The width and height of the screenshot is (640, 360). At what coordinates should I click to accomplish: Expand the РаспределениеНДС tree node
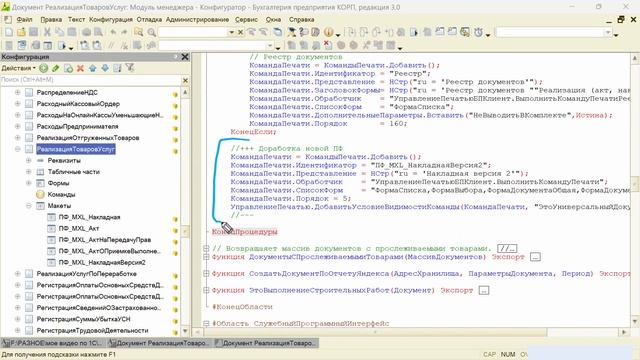point(18,93)
